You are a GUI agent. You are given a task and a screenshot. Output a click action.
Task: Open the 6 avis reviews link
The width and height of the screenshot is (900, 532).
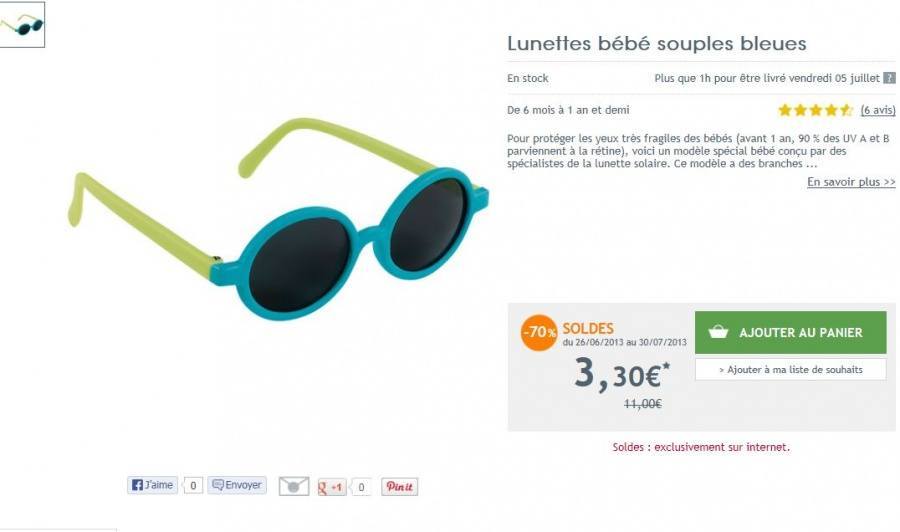point(877,110)
